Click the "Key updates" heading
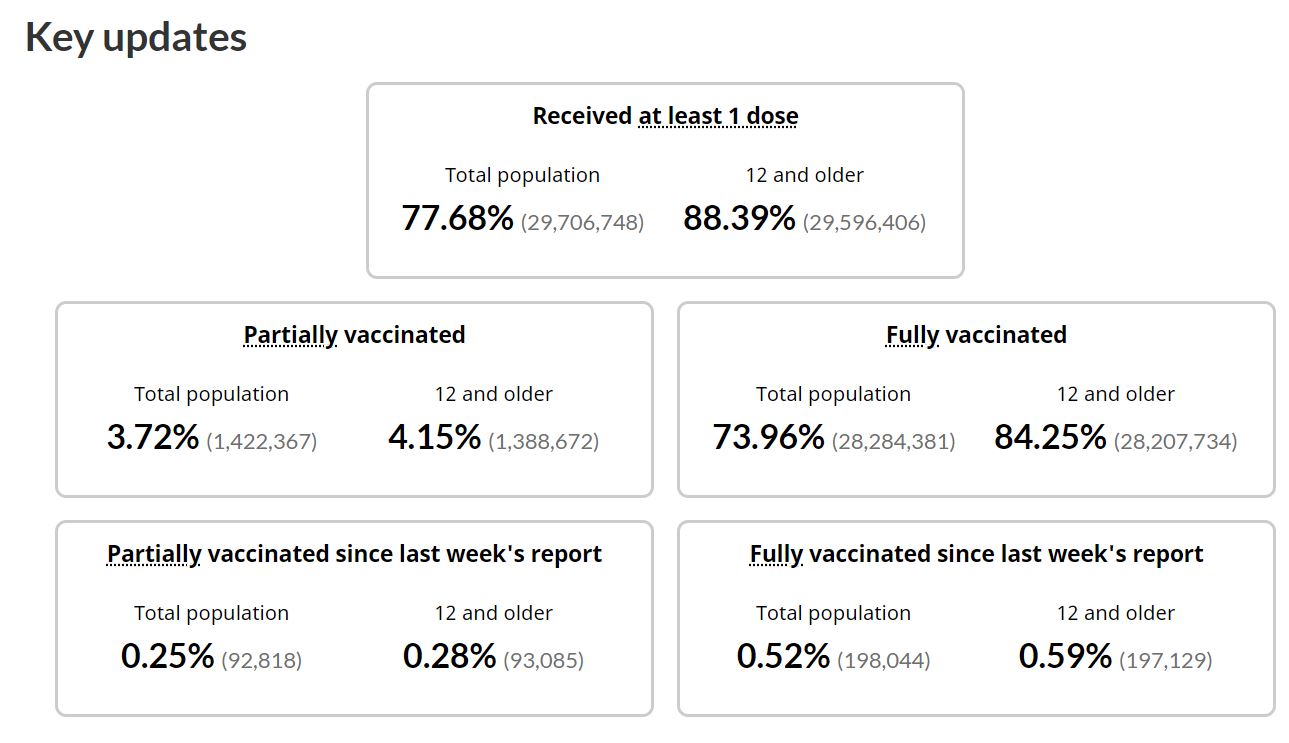1289x743 pixels. coord(136,37)
